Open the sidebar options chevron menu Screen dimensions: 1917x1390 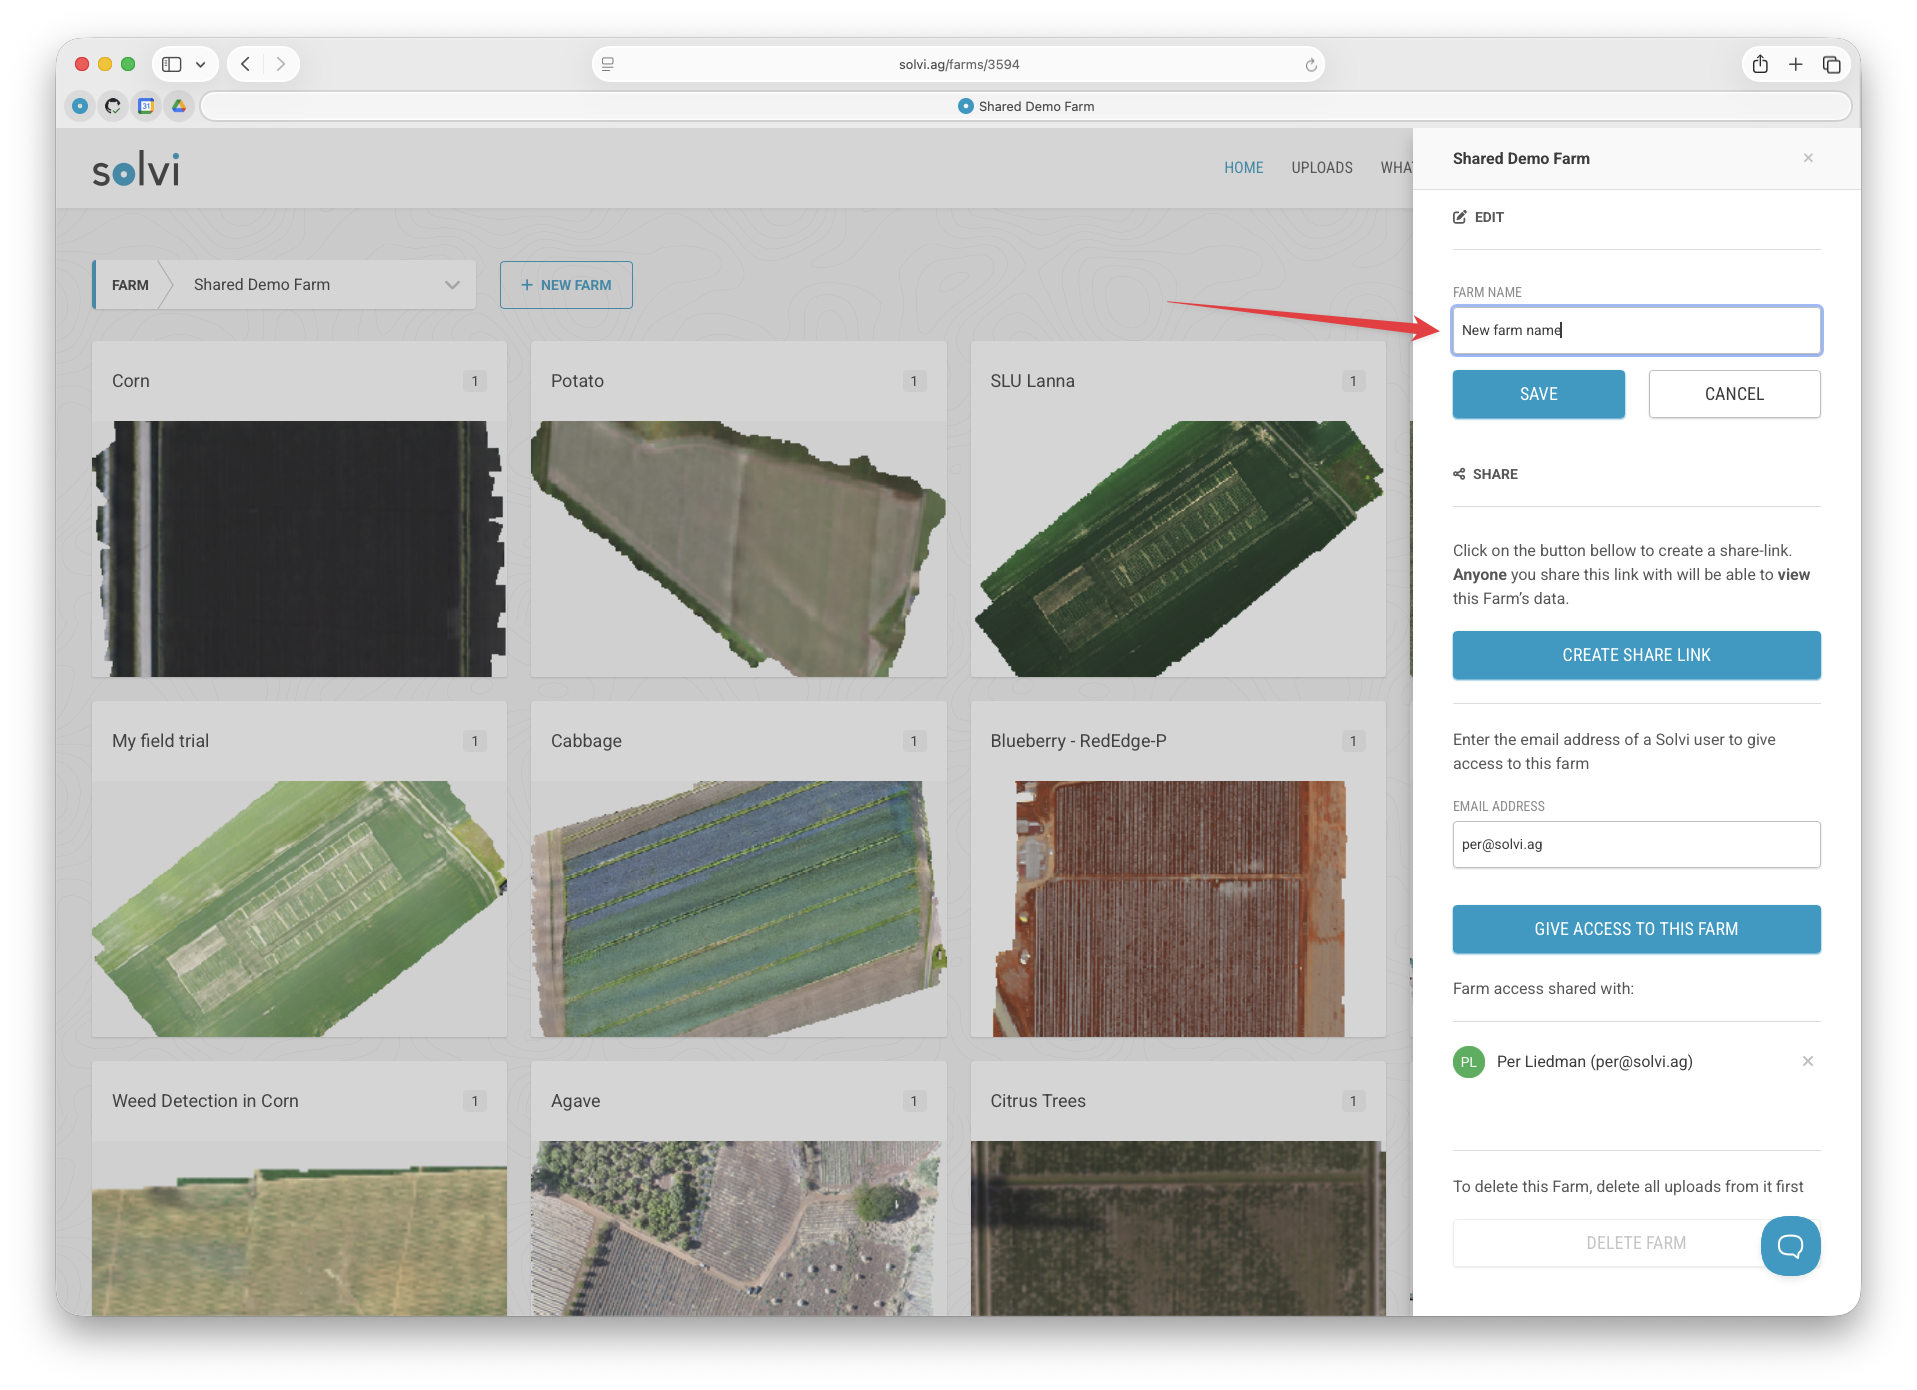pyautogui.click(x=200, y=64)
